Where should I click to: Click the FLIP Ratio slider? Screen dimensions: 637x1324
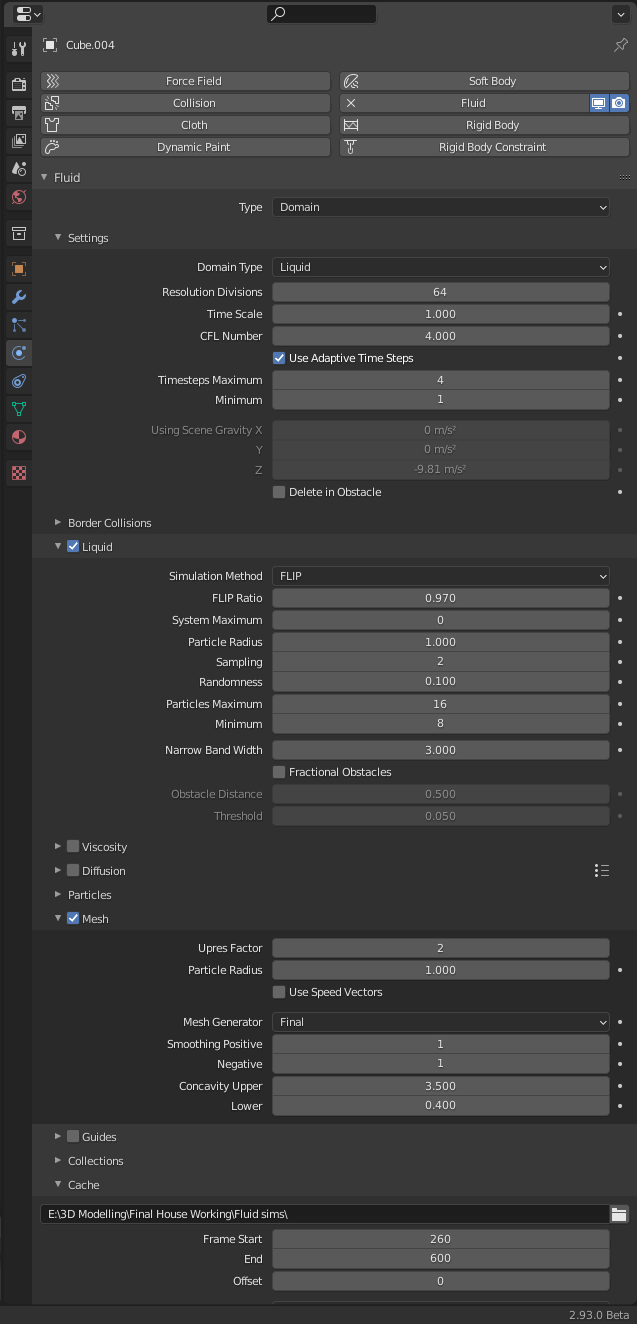click(440, 598)
